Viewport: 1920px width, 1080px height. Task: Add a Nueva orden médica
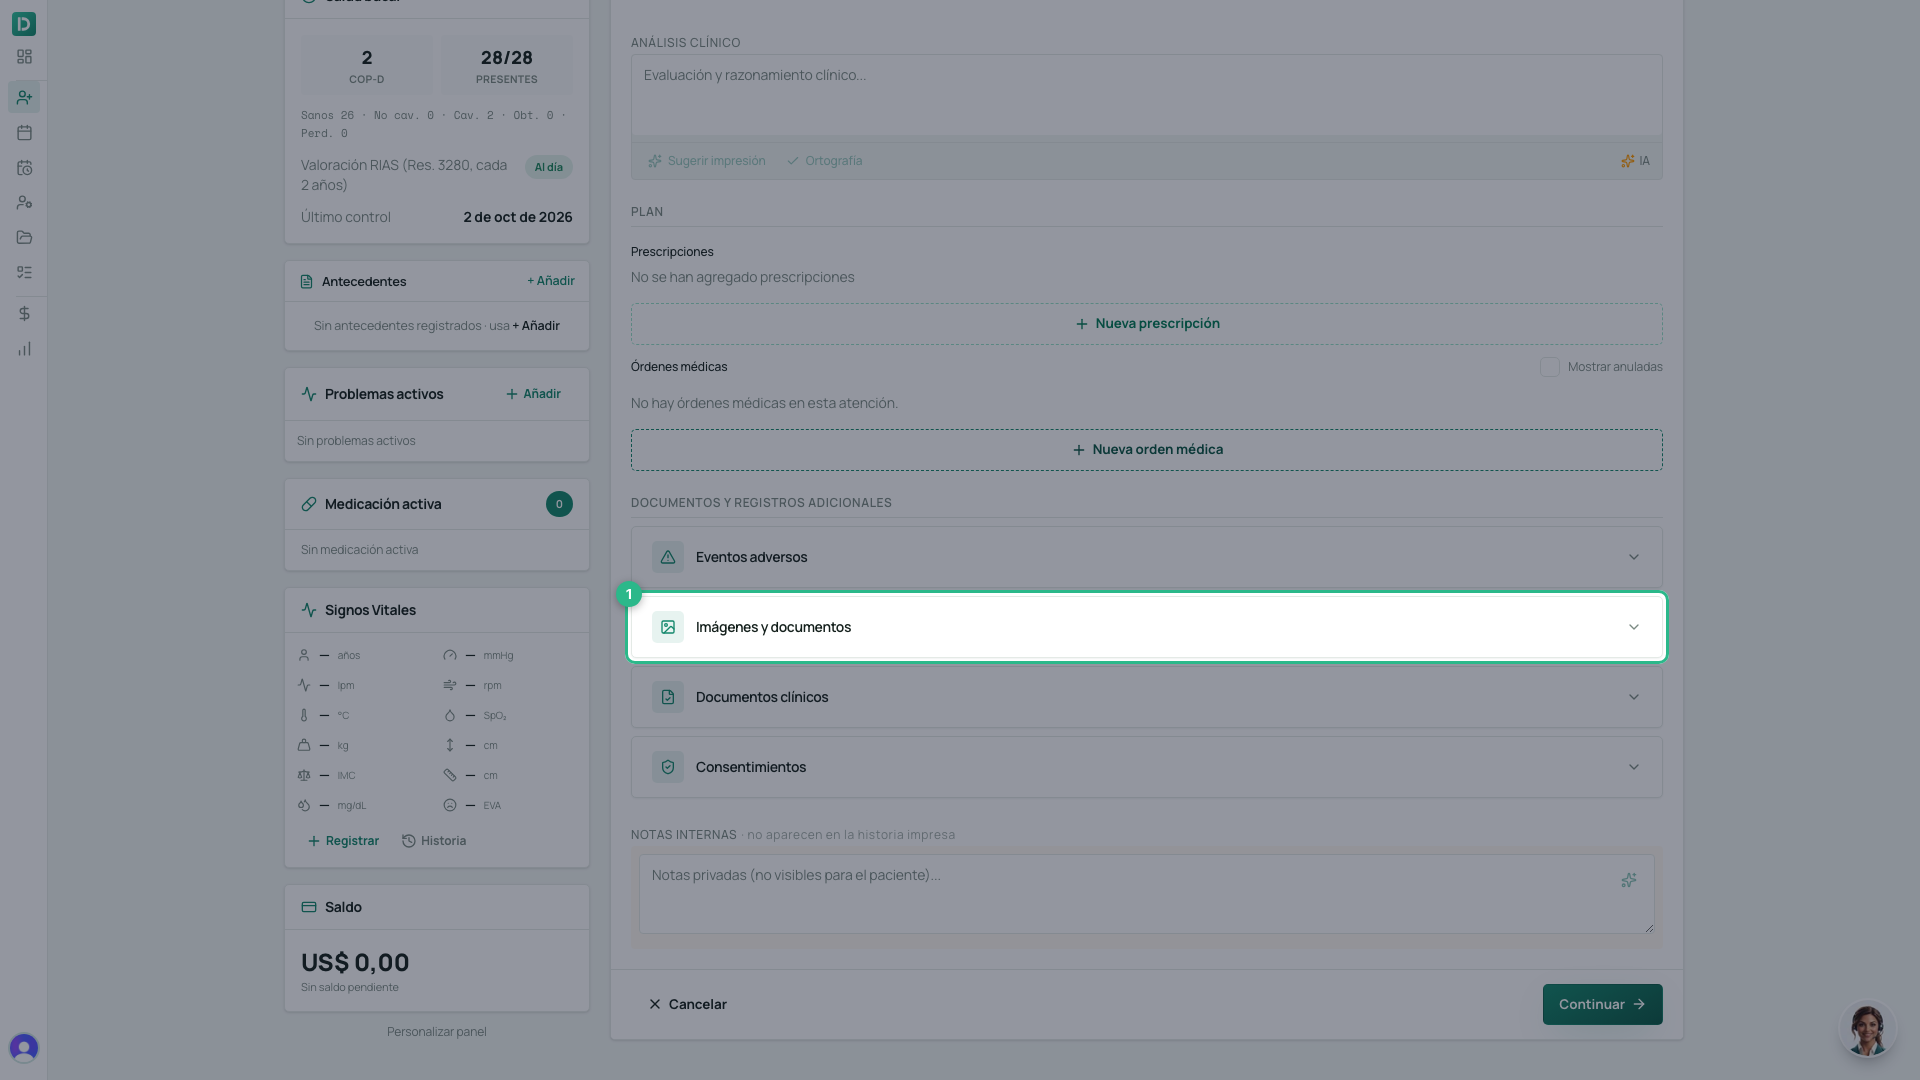(x=1147, y=450)
